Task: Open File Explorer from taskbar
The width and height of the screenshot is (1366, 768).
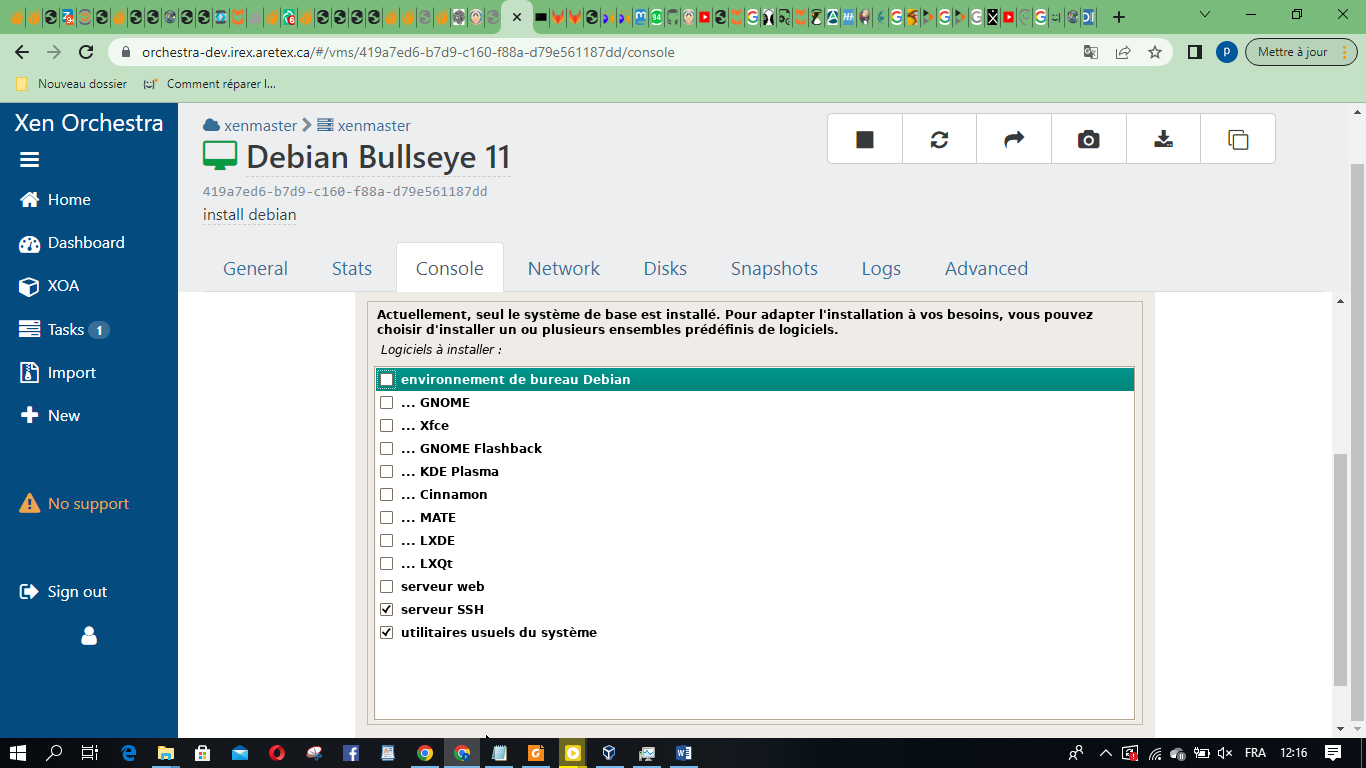Action: click(165, 752)
